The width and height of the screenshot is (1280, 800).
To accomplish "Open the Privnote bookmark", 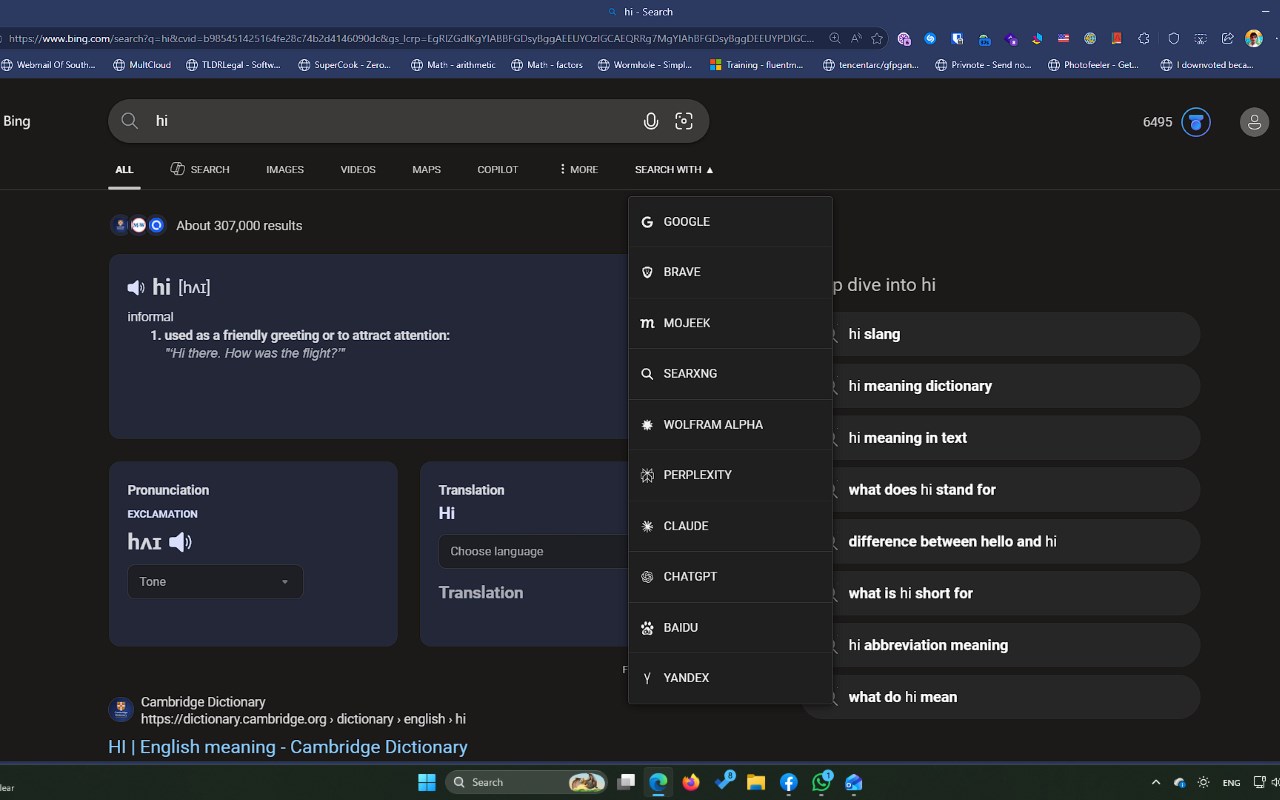I will pos(983,65).
